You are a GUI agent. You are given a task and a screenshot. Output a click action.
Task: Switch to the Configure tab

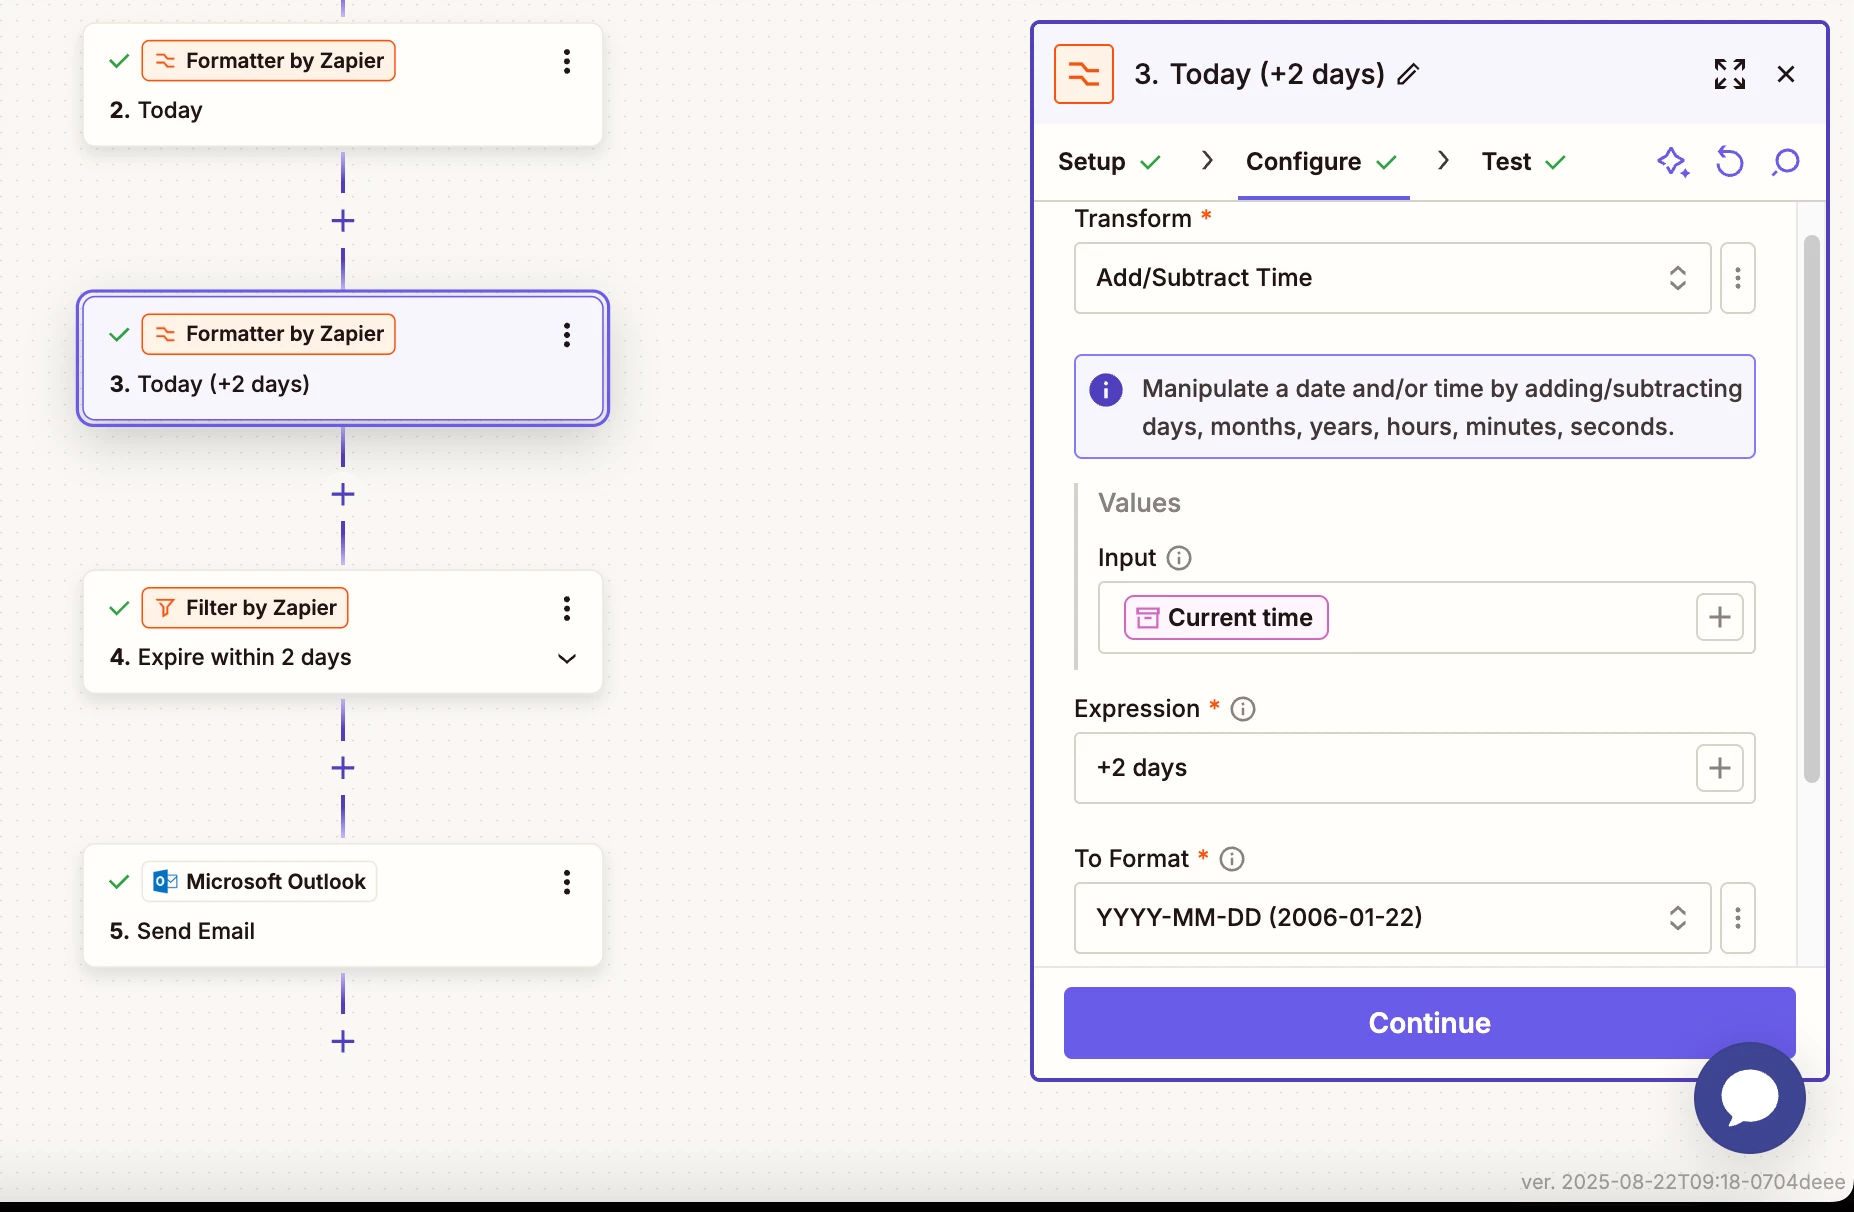pos(1322,162)
